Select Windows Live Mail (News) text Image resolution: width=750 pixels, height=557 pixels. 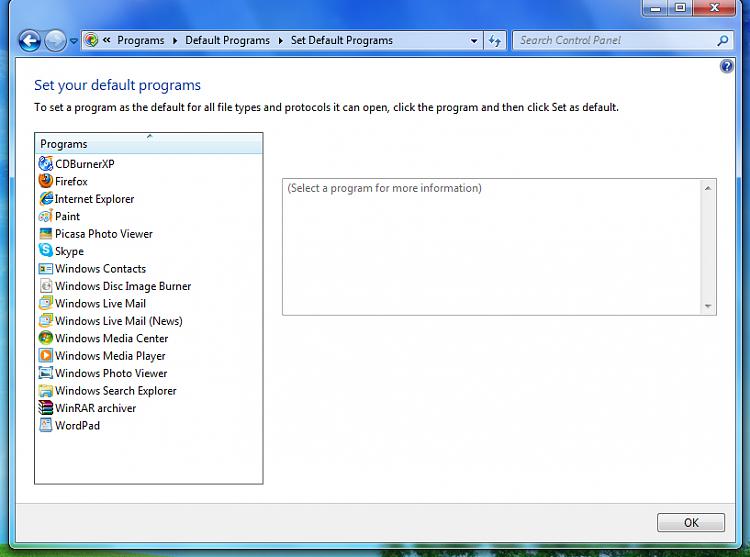point(119,321)
